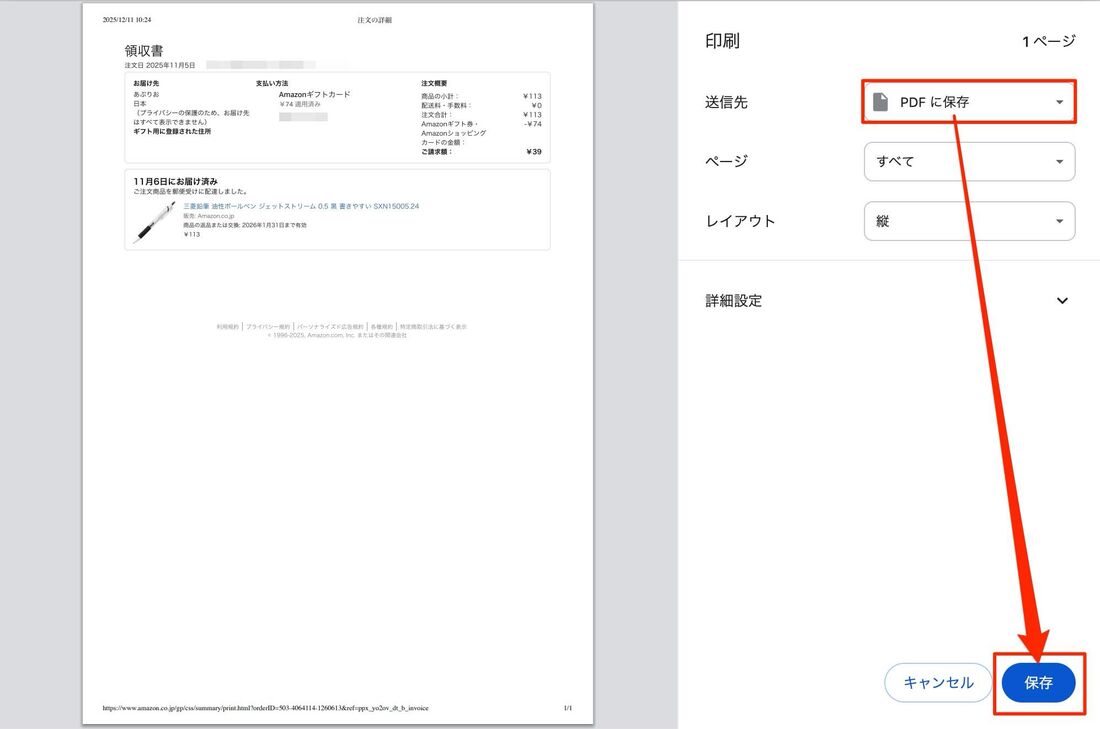Screen dimensions: 1100x729
Task: Open the 「PDF に保存」 destination selector
Action: [x=967, y=100]
